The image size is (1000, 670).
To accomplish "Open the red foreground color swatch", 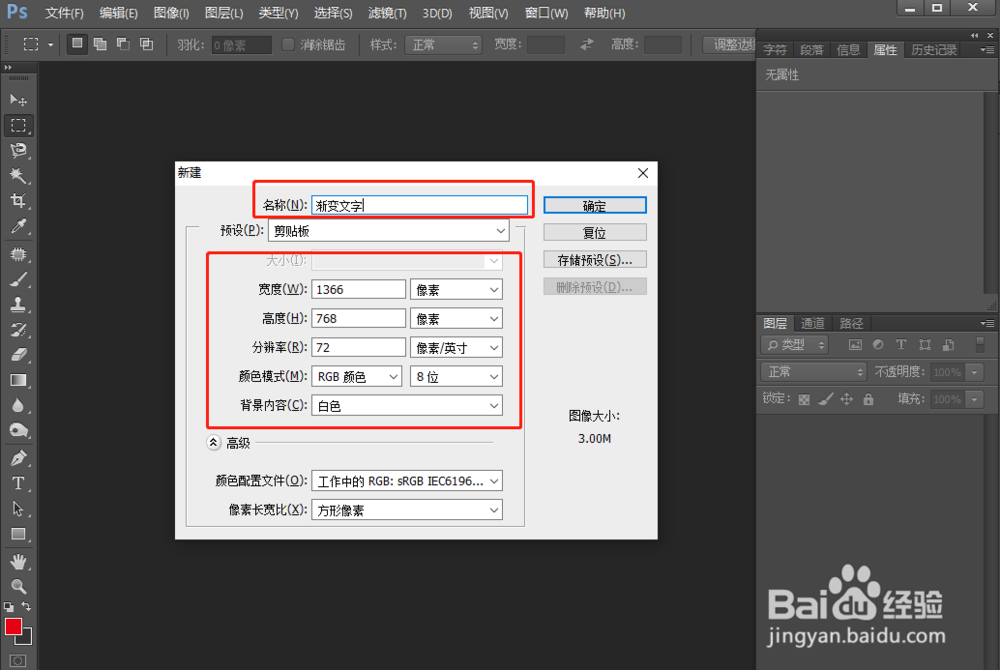I will click(13, 628).
